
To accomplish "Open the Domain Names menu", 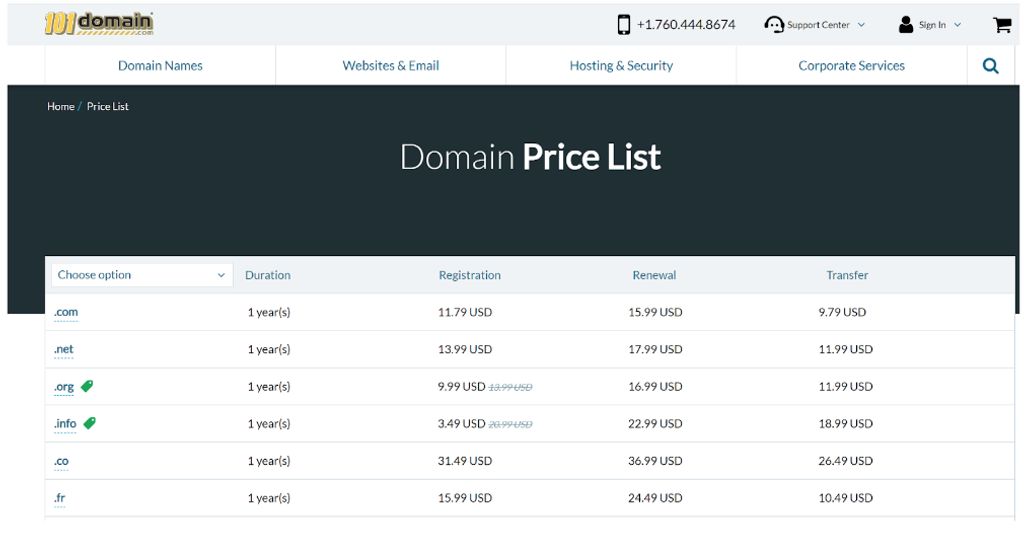I will click(160, 65).
